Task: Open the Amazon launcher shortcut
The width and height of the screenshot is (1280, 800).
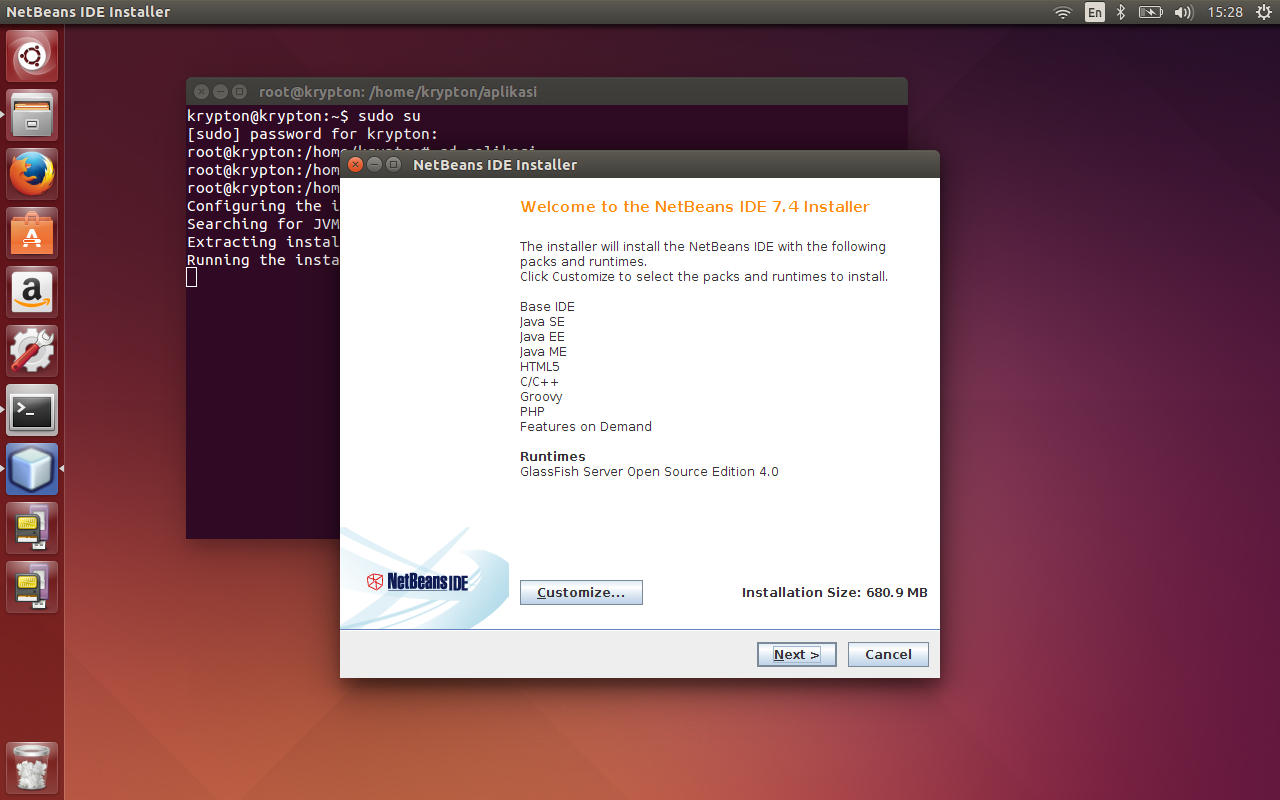Action: pyautogui.click(x=31, y=291)
